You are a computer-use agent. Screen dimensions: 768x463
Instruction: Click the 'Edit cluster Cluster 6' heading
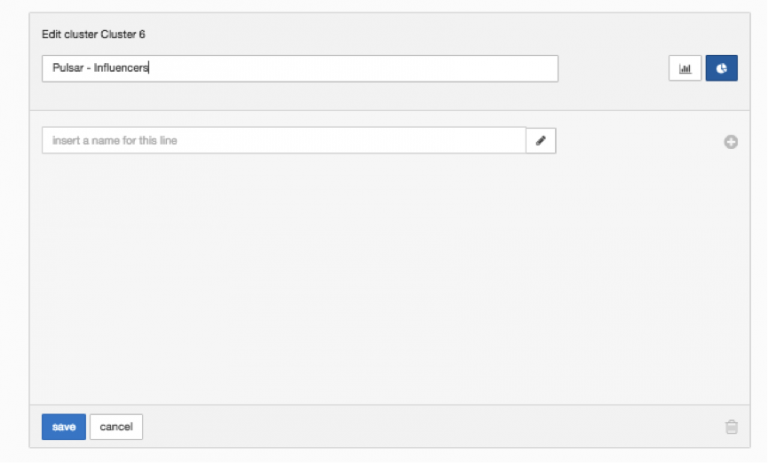[x=94, y=35]
